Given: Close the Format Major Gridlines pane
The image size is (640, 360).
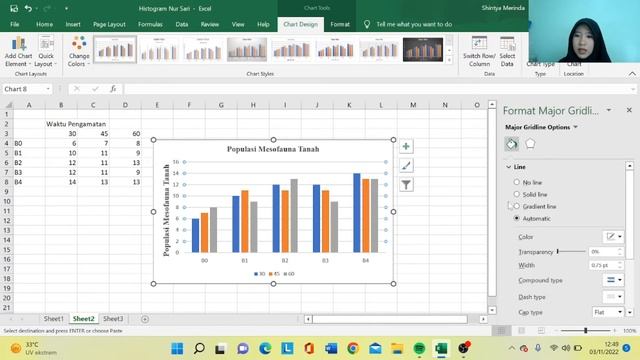Looking at the screenshot, I should point(629,110).
